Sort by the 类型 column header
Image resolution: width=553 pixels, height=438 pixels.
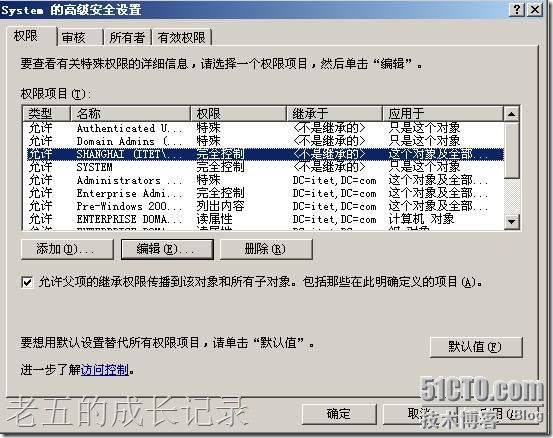tap(47, 114)
